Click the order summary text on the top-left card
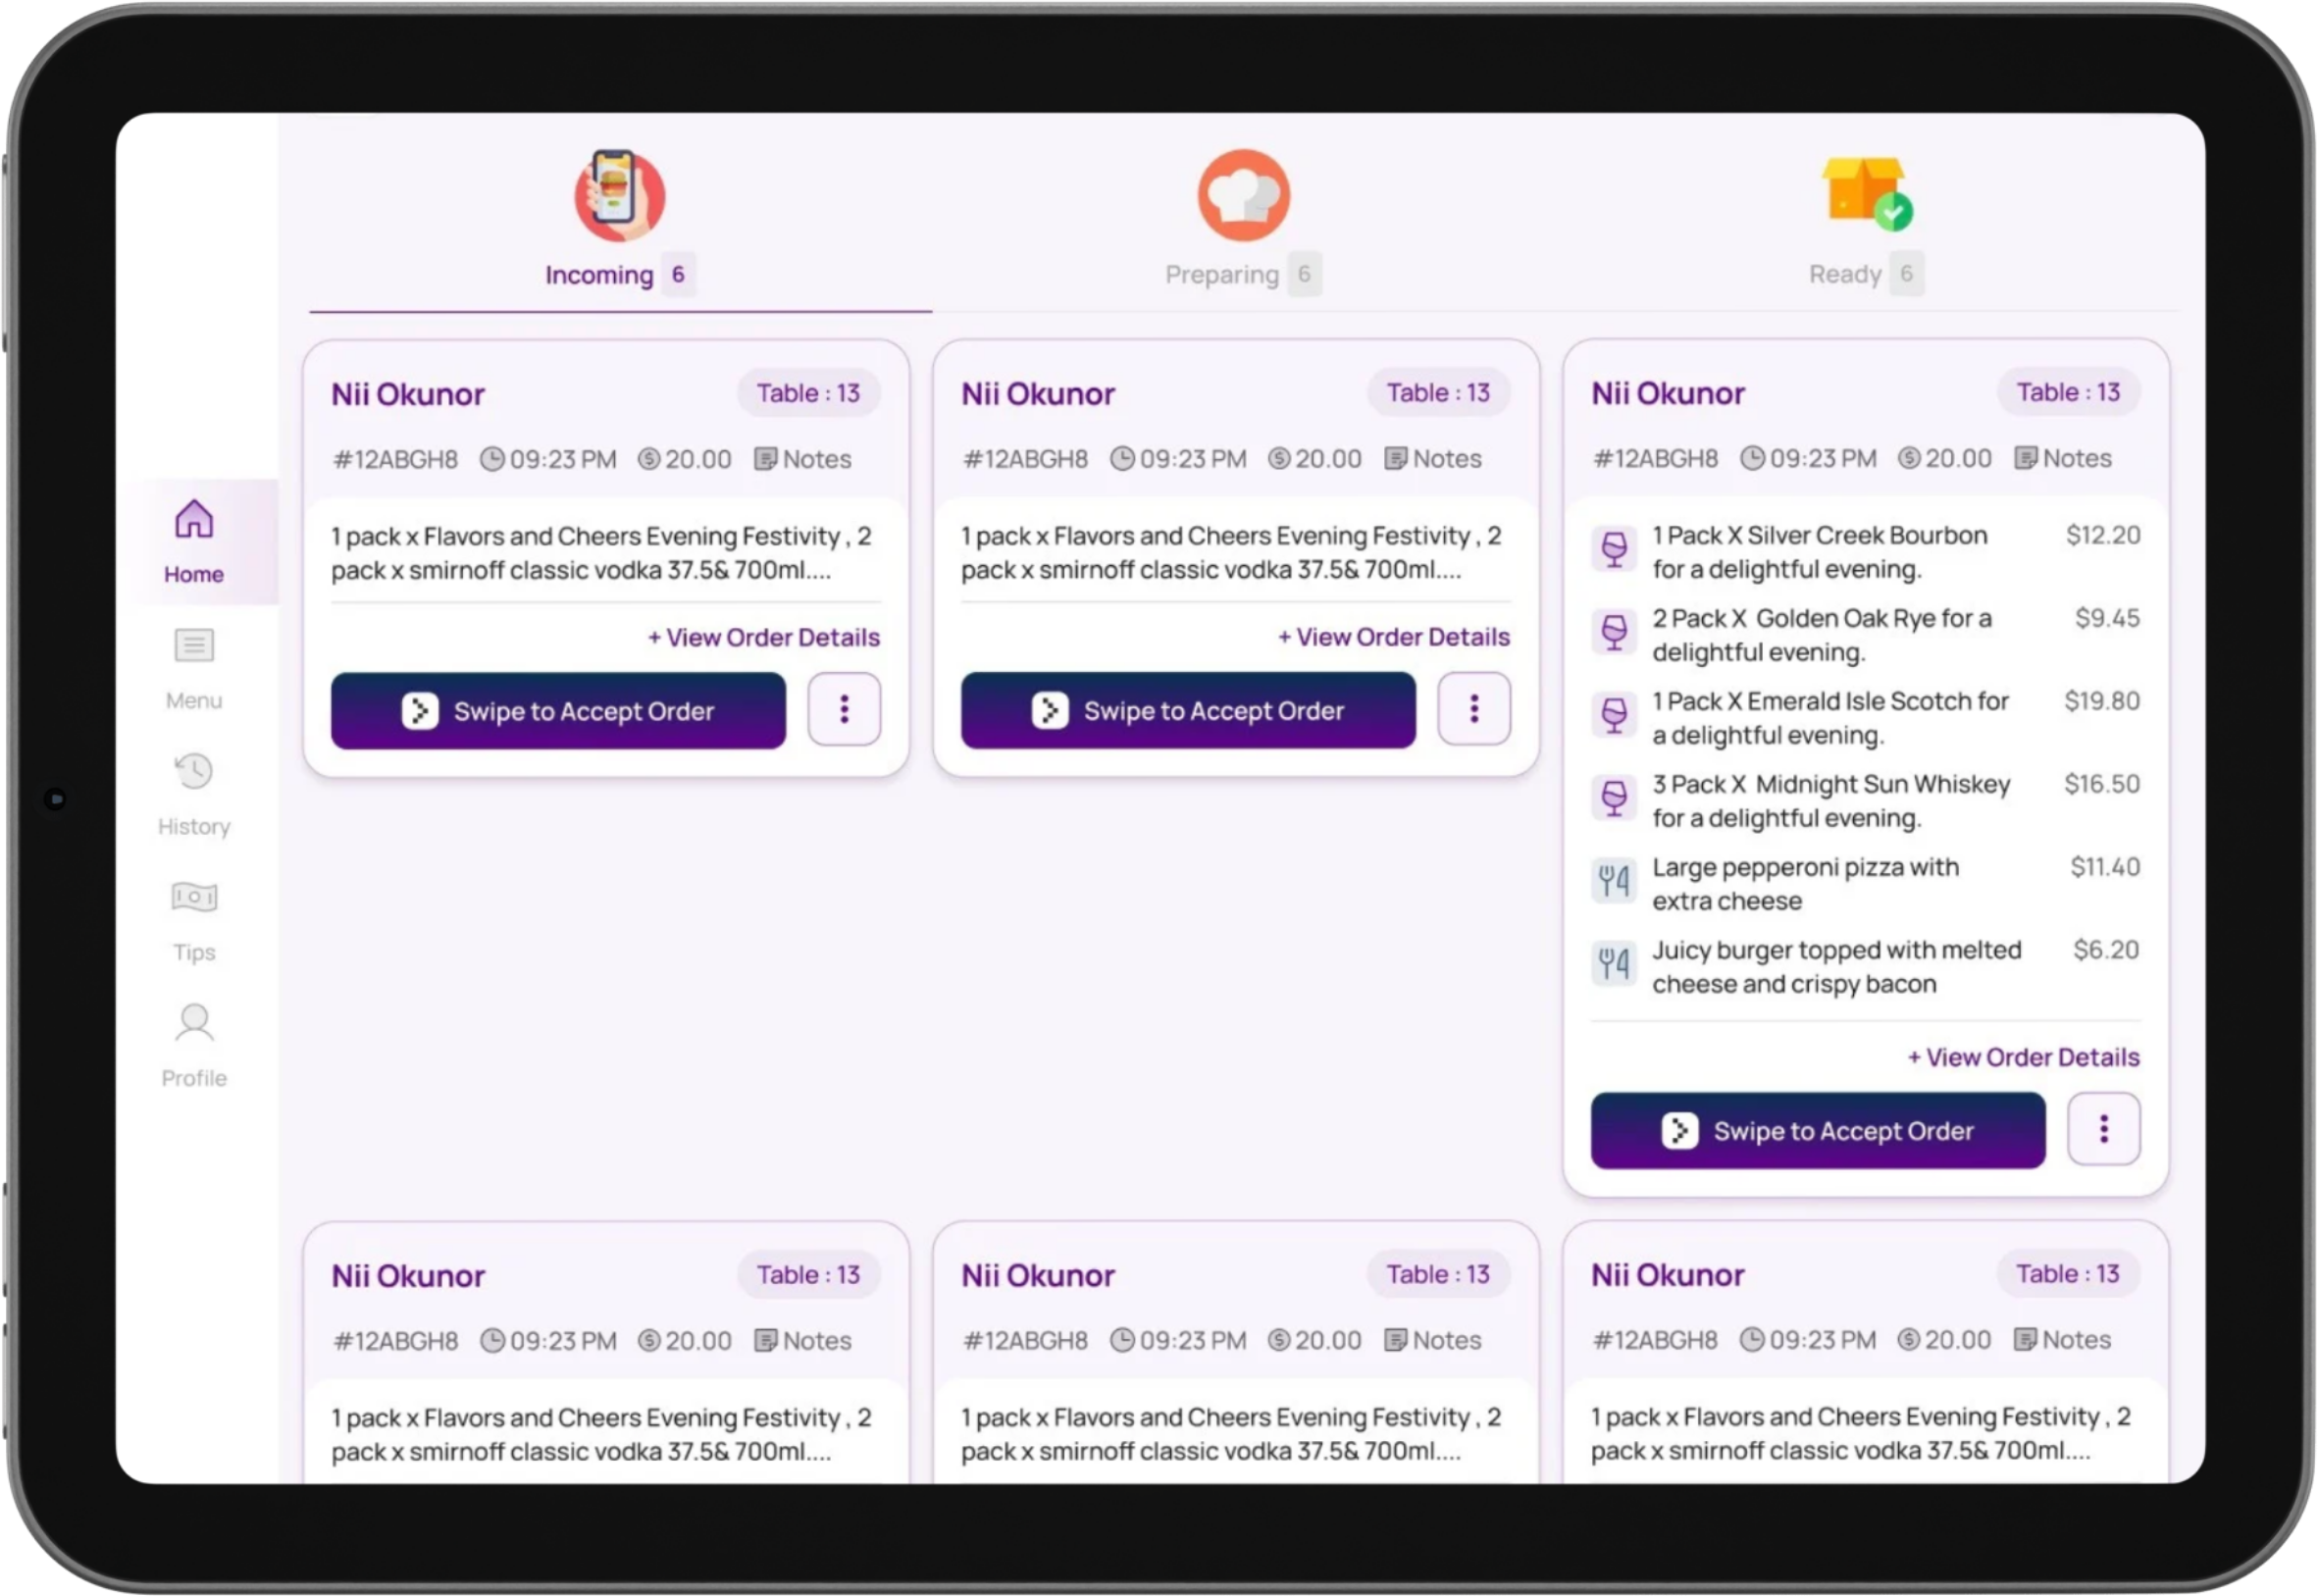The height and width of the screenshot is (1596, 2318). coord(602,553)
